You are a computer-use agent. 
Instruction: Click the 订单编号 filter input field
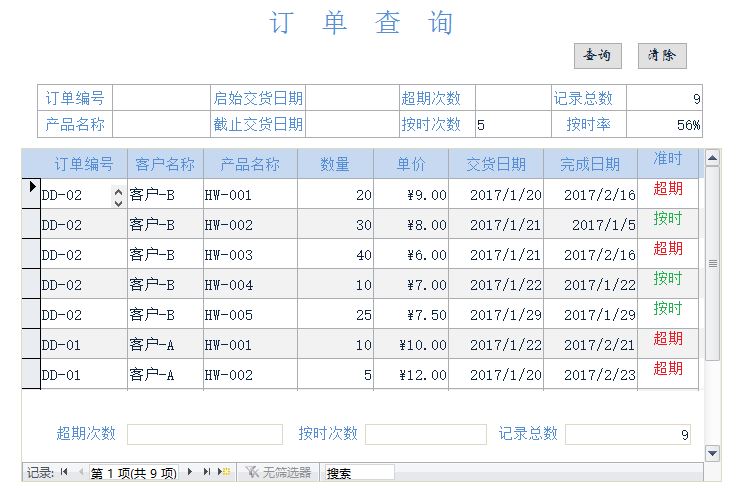161,98
